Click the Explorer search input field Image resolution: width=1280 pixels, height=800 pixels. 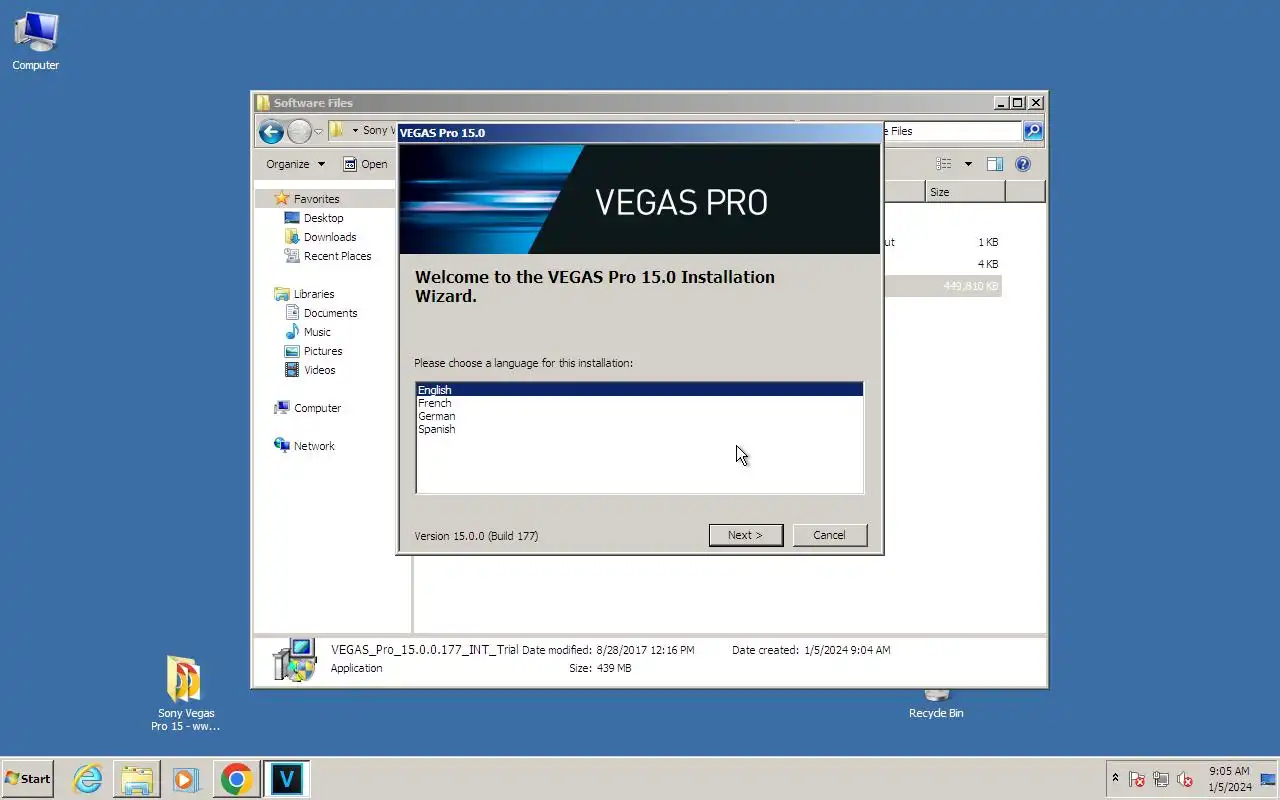(x=952, y=131)
